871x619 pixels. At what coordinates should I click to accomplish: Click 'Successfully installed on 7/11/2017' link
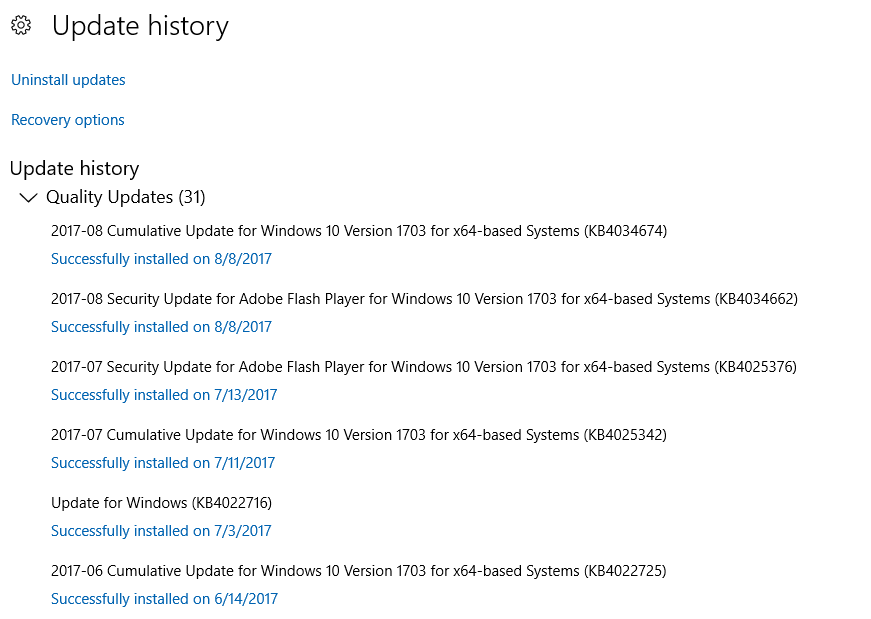tap(163, 463)
